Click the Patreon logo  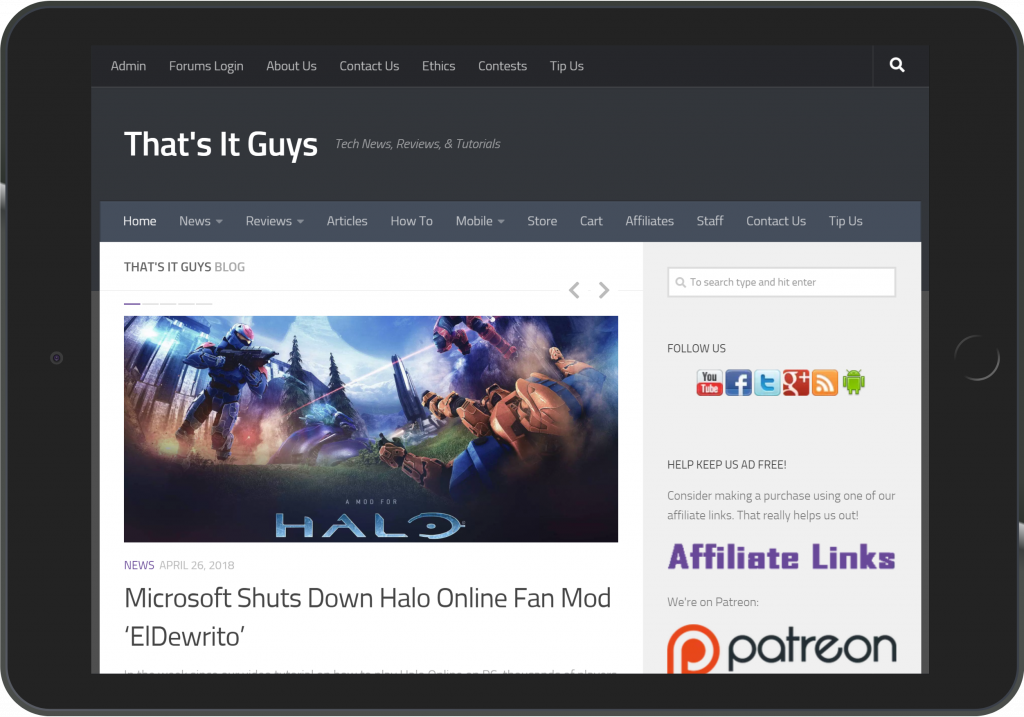(x=781, y=648)
